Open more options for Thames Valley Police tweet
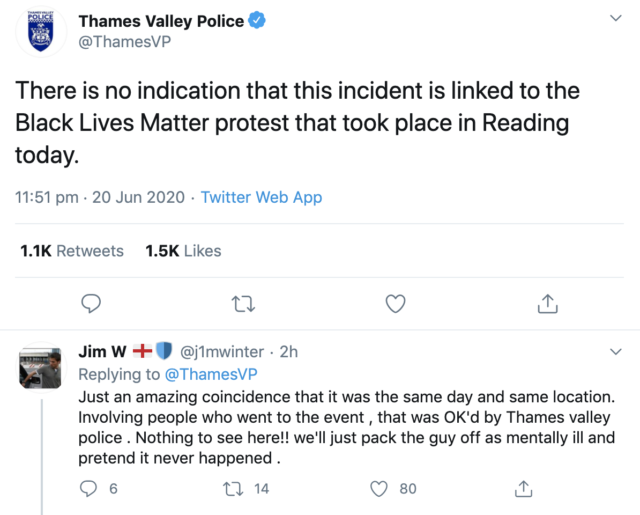 617,20
